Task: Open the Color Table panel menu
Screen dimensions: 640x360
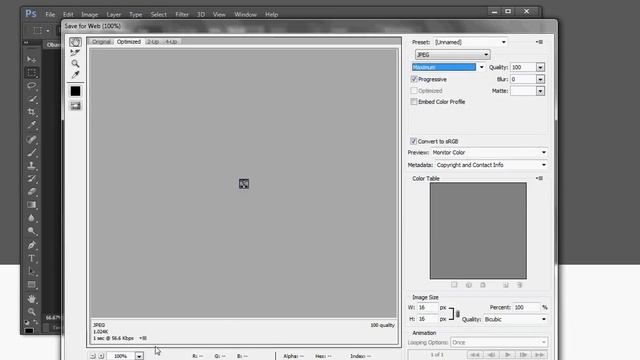Action: click(540, 178)
